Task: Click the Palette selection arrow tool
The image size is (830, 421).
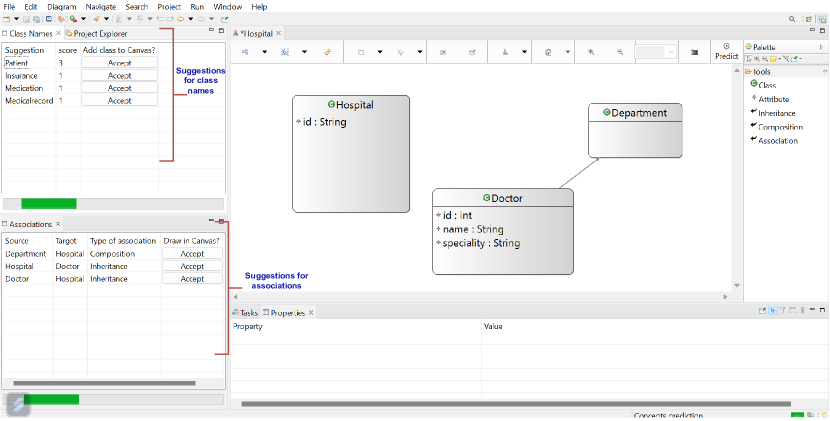Action: point(749,59)
